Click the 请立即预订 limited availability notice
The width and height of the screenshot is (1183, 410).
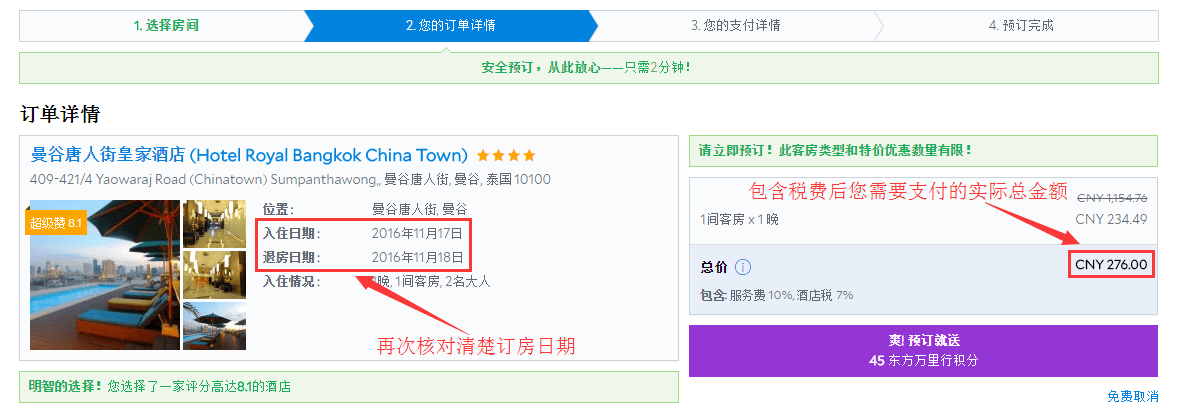pyautogui.click(x=923, y=151)
